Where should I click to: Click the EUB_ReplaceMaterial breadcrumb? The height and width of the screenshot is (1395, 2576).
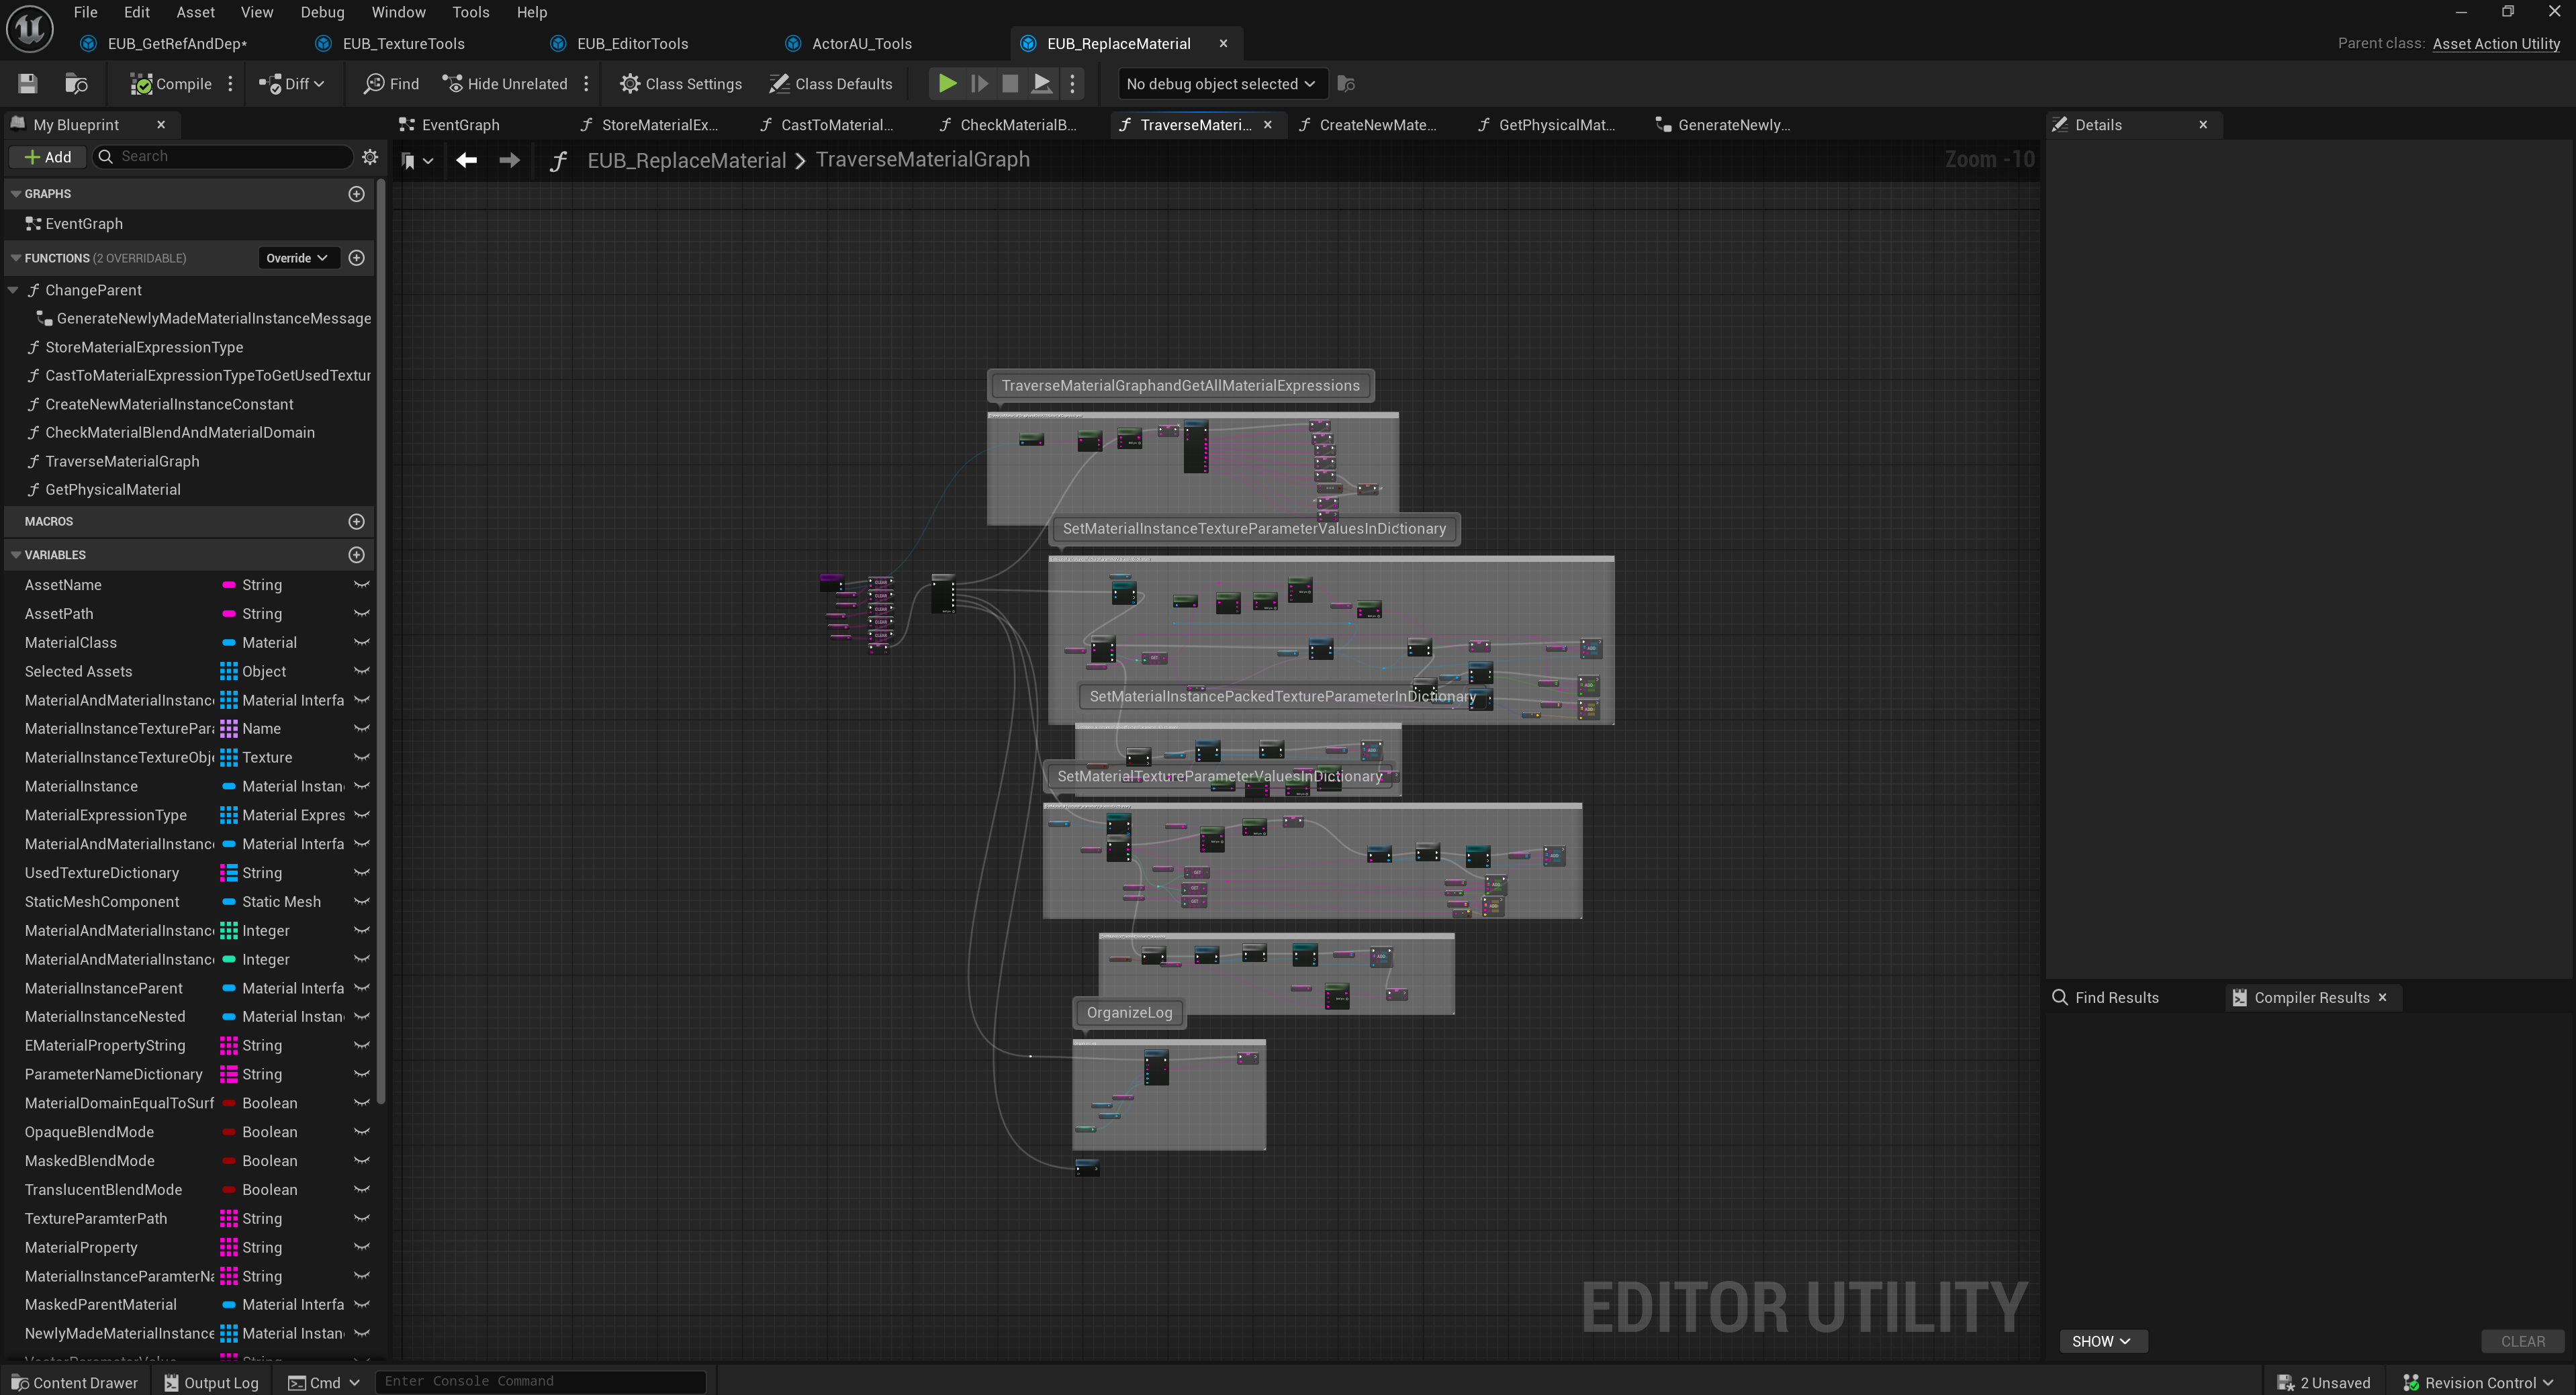coord(686,160)
